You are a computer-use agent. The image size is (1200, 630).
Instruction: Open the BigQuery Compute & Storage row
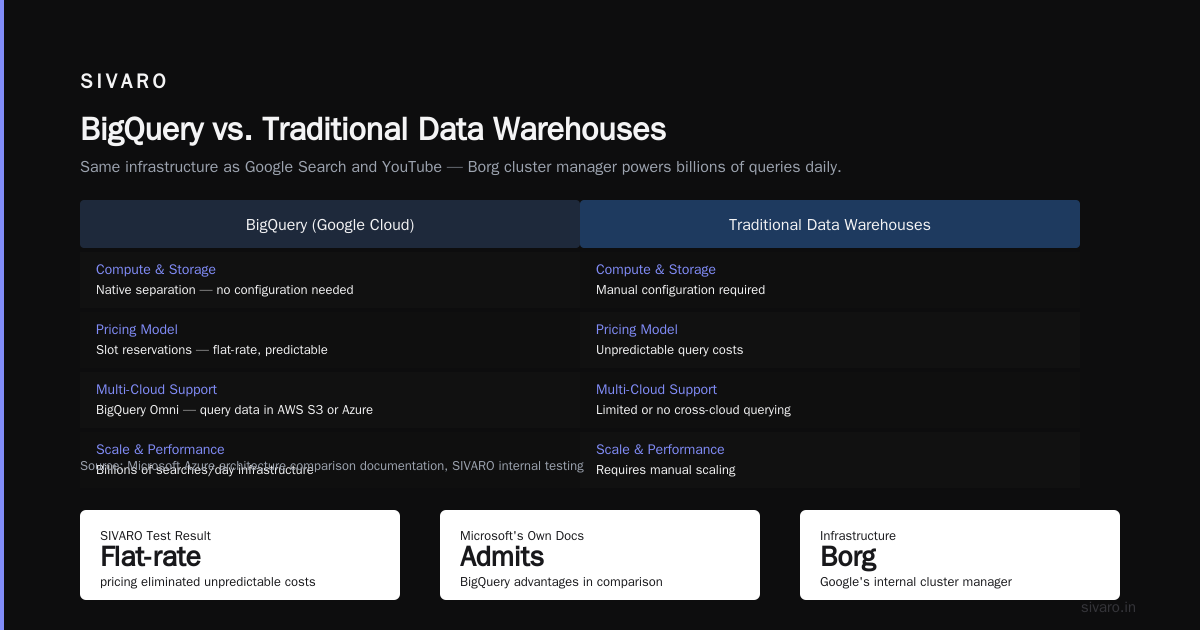(330, 280)
